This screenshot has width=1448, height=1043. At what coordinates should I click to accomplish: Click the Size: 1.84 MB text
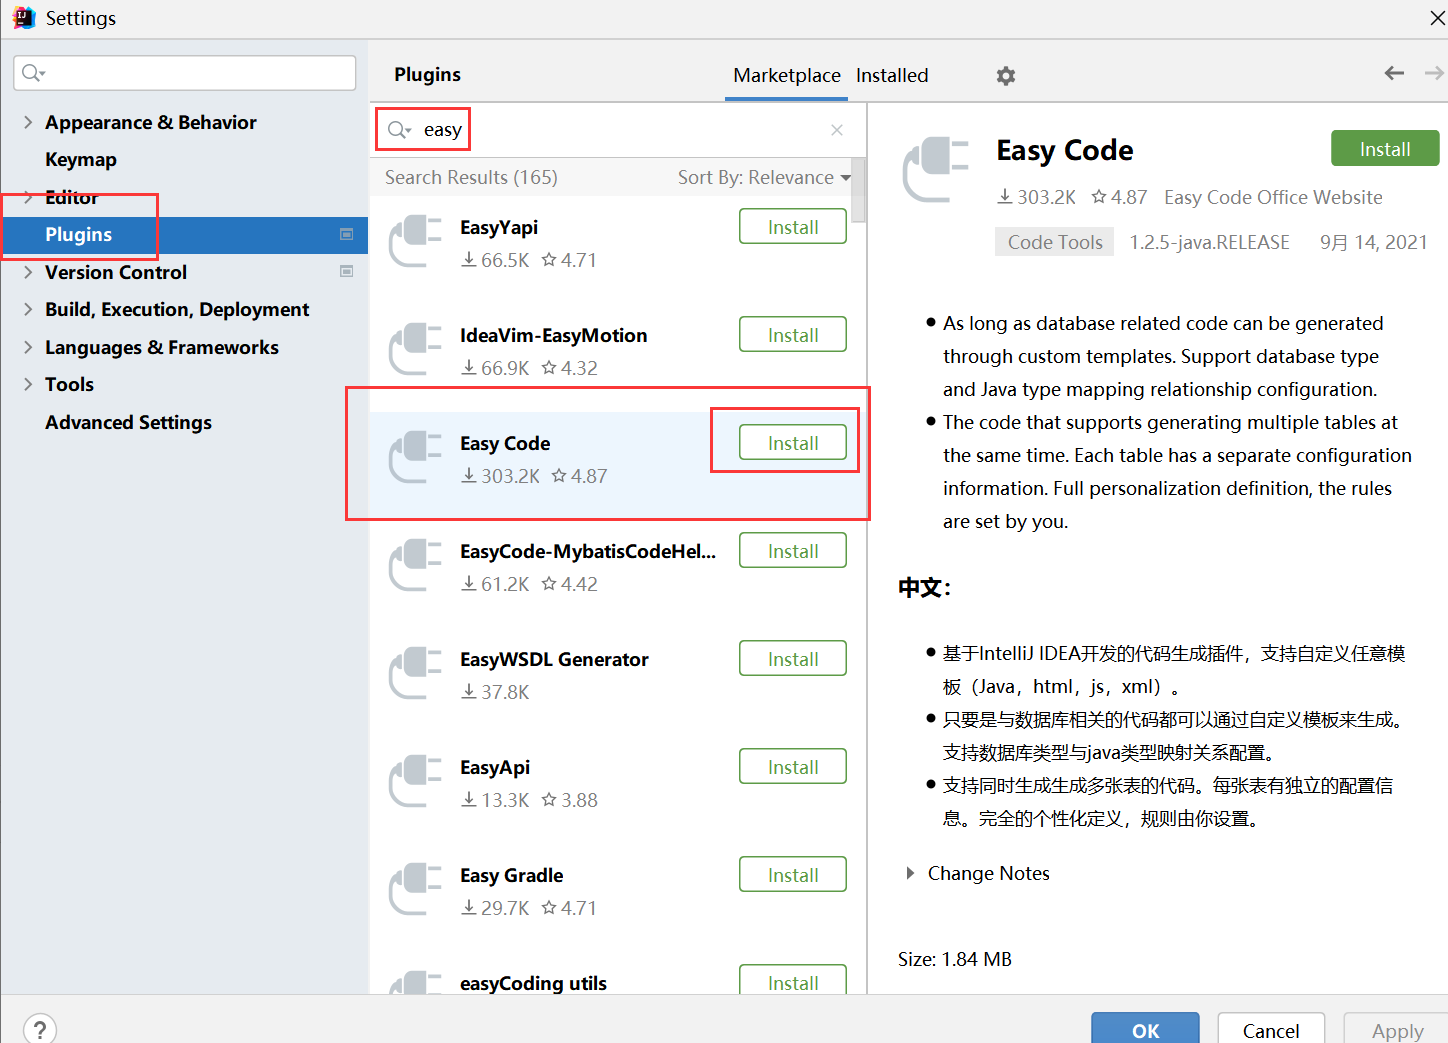pos(955,959)
